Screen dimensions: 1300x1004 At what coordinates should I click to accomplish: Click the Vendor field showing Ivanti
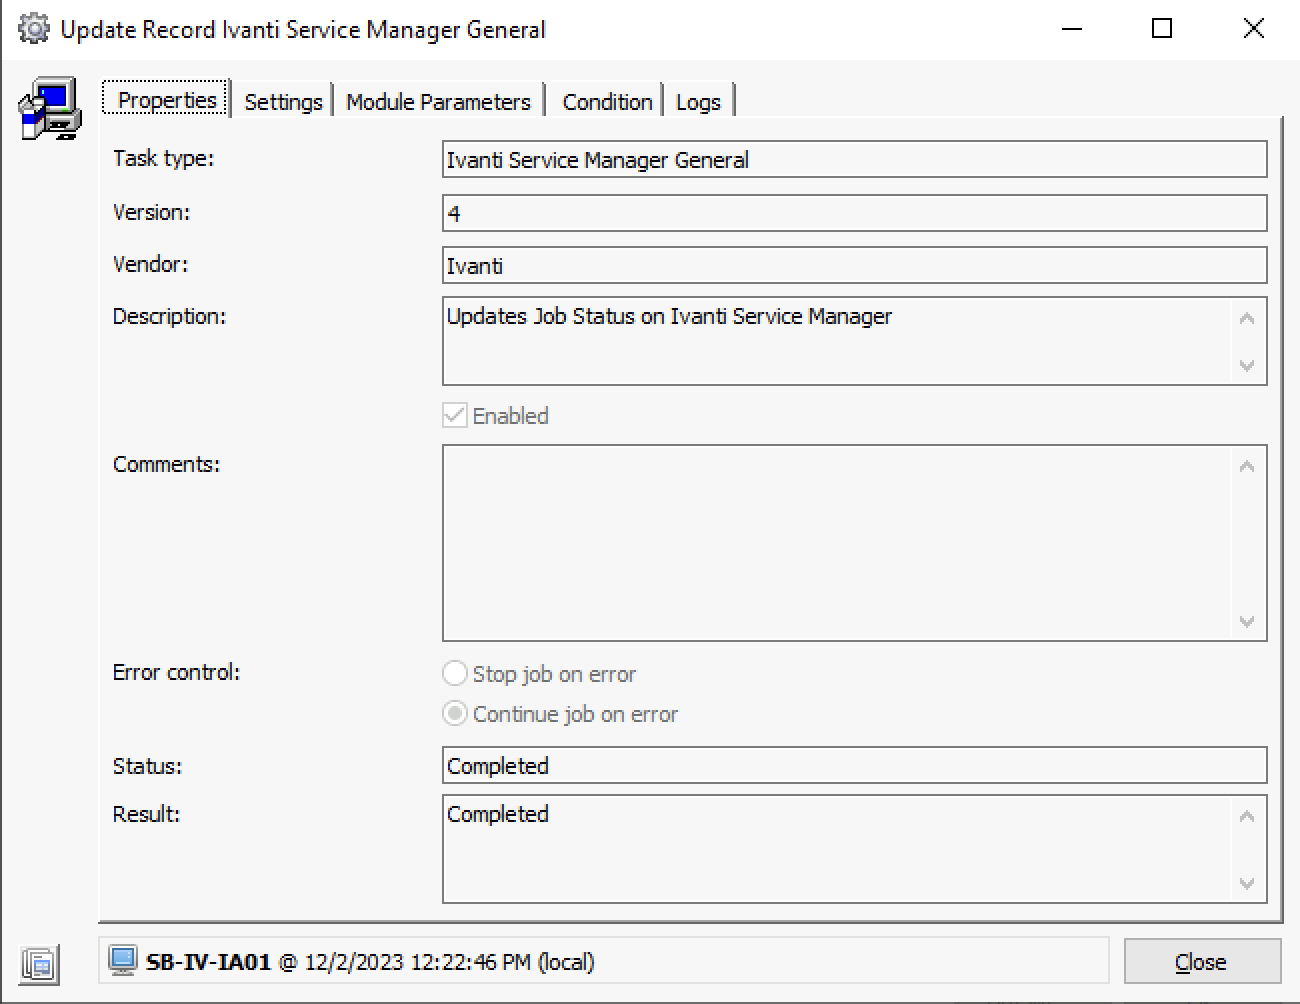click(855, 266)
